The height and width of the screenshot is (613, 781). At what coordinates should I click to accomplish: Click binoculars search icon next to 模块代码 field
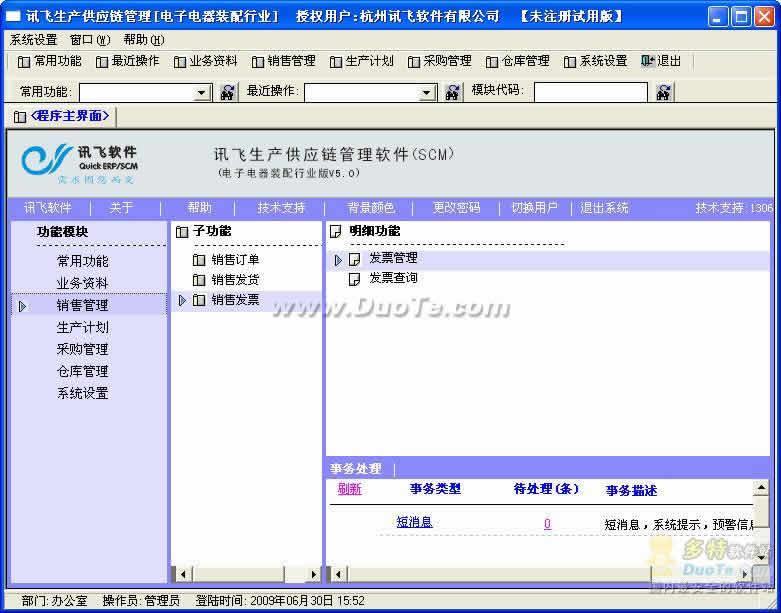(x=663, y=92)
